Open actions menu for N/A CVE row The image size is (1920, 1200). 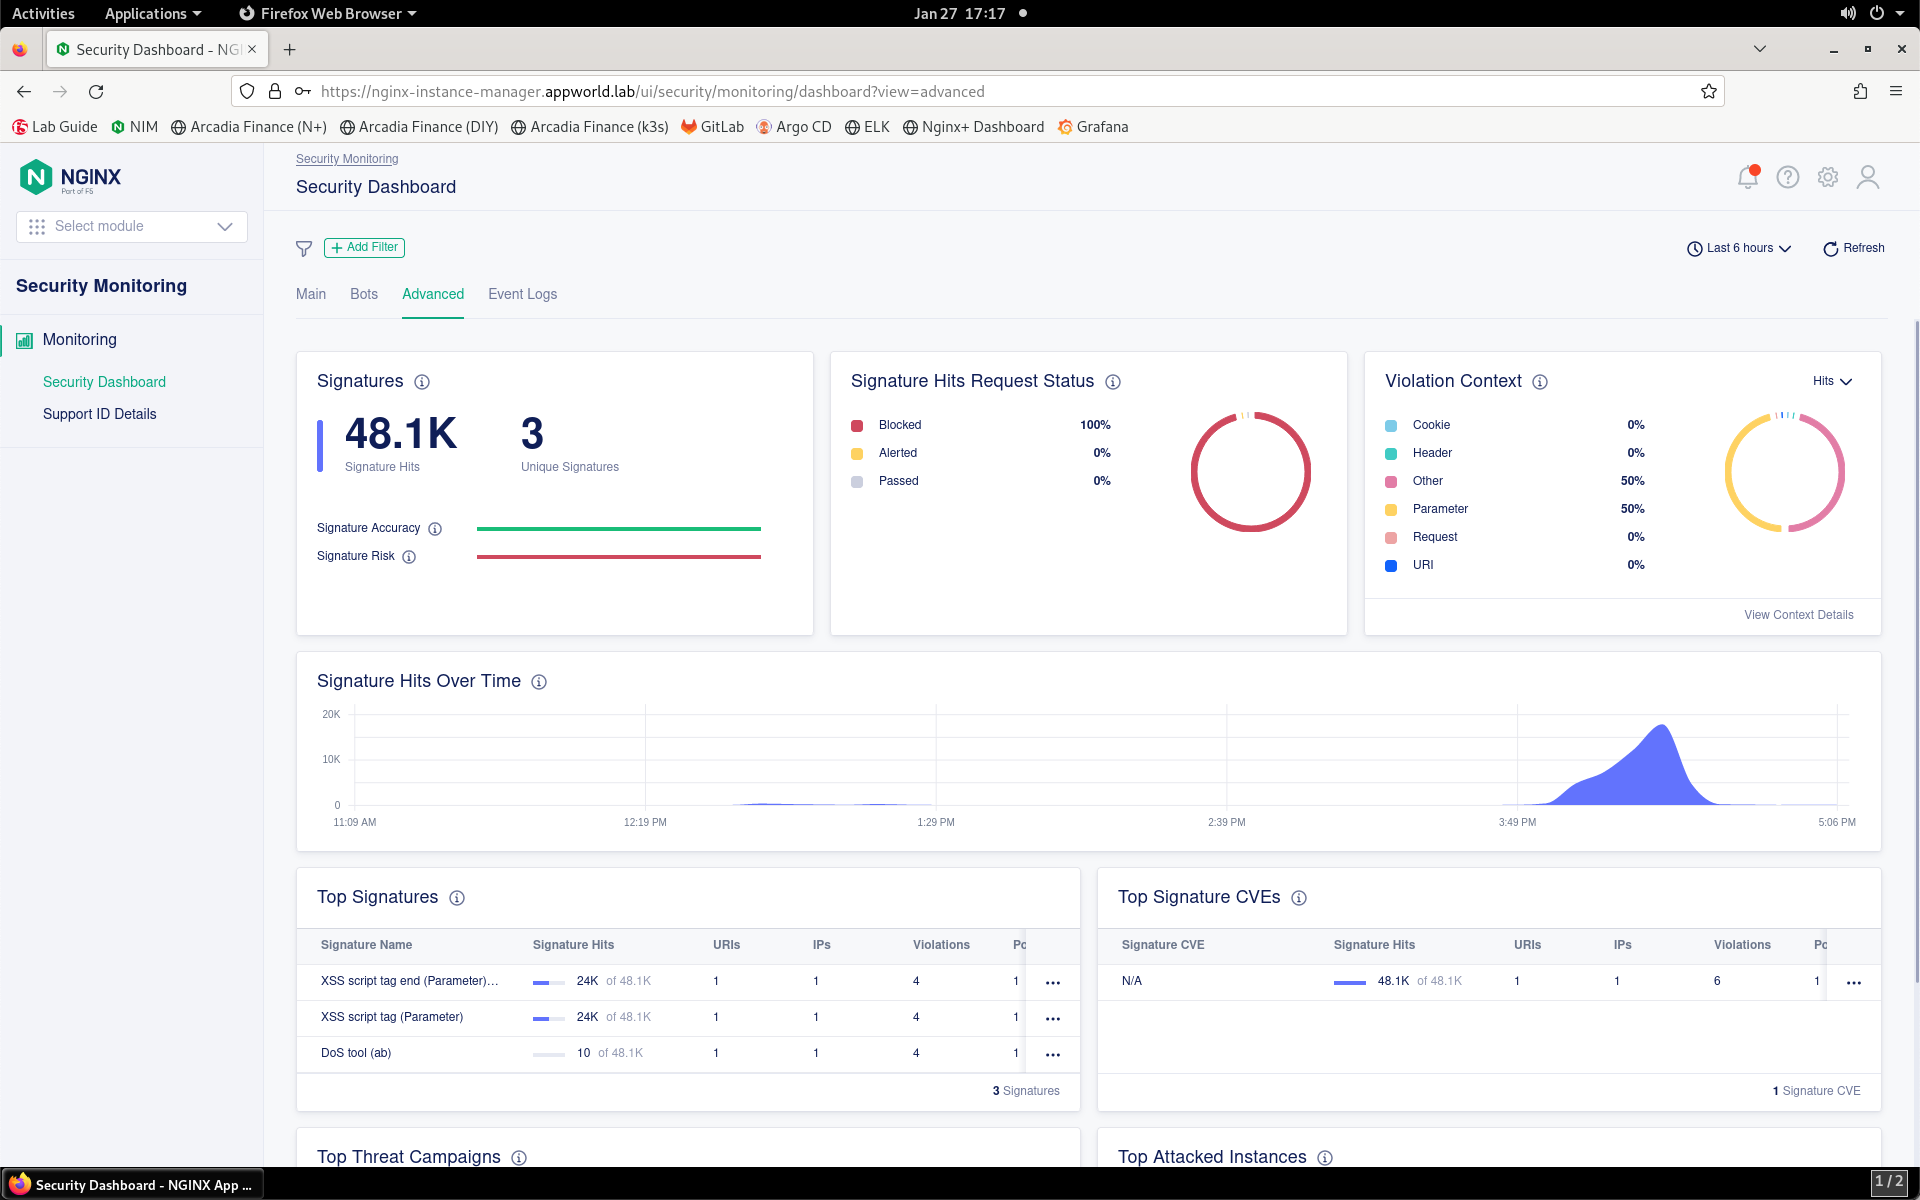(1854, 983)
